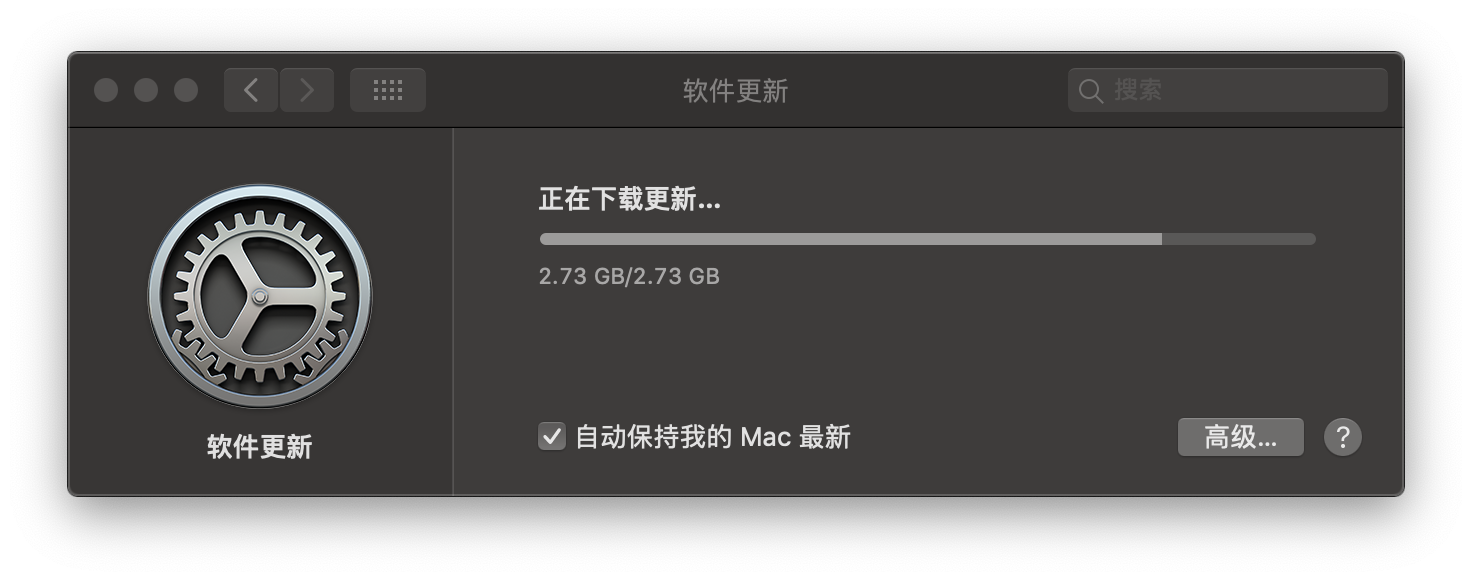Zoom the window with the third traffic light
The image size is (1472, 580).
click(186, 90)
